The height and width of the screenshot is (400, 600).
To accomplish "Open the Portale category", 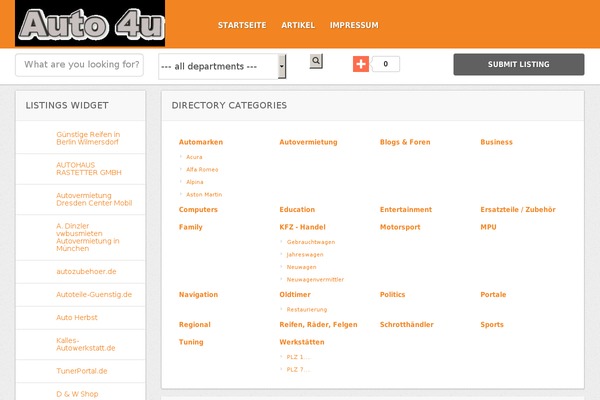I will click(x=493, y=294).
